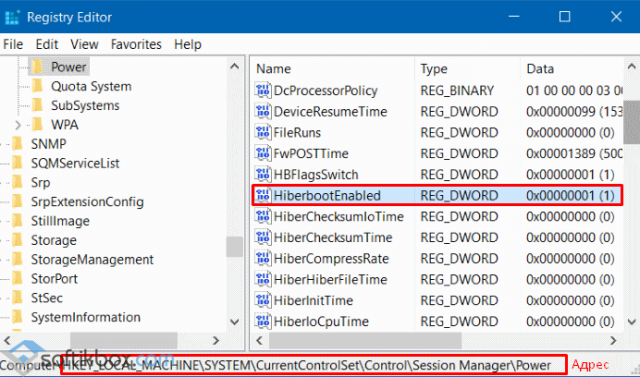Image resolution: width=640 pixels, height=377 pixels.
Task: Open the Help menu
Action: [188, 44]
